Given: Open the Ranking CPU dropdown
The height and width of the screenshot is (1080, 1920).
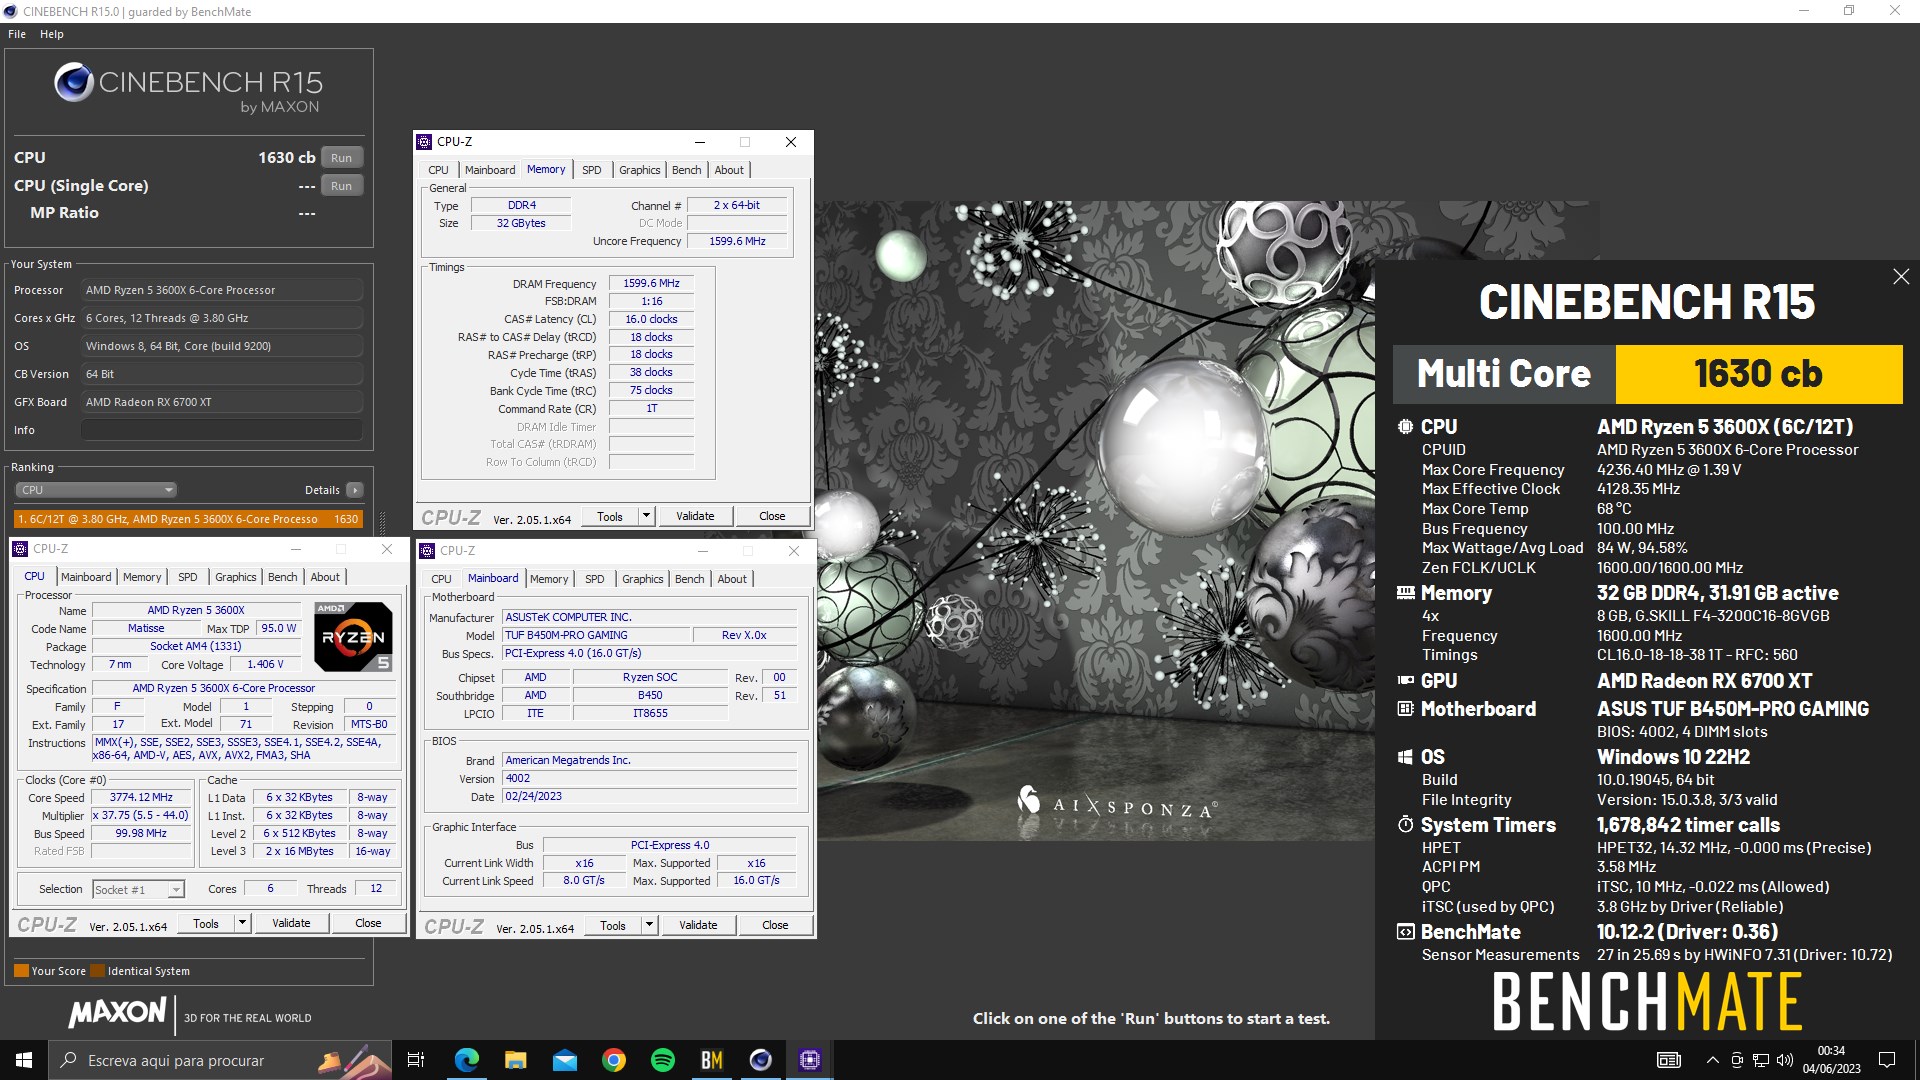Looking at the screenshot, I should click(96, 490).
